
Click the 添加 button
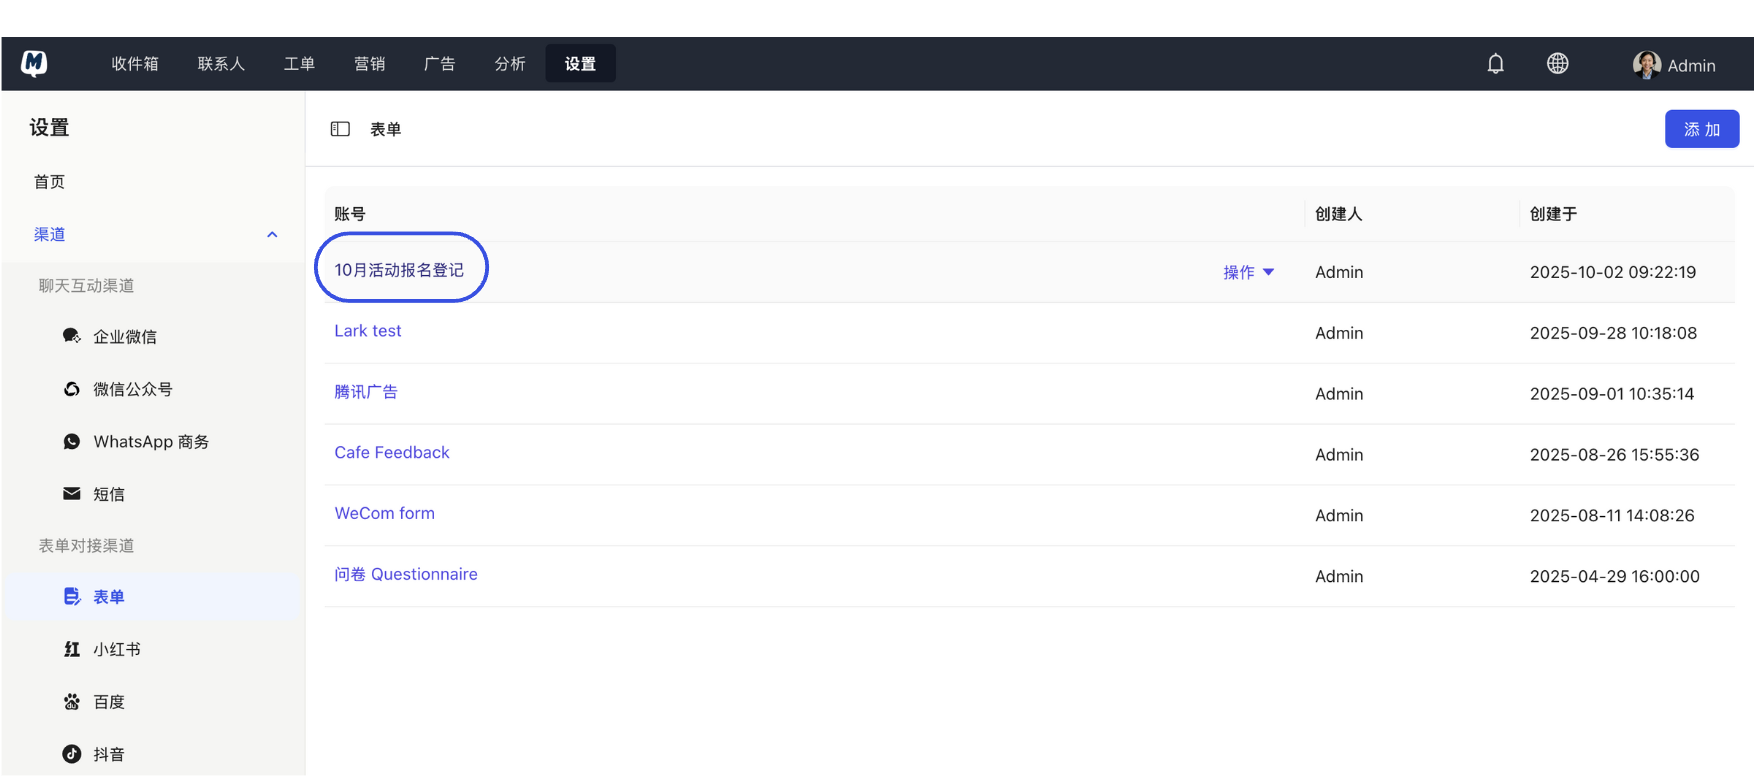pos(1701,129)
